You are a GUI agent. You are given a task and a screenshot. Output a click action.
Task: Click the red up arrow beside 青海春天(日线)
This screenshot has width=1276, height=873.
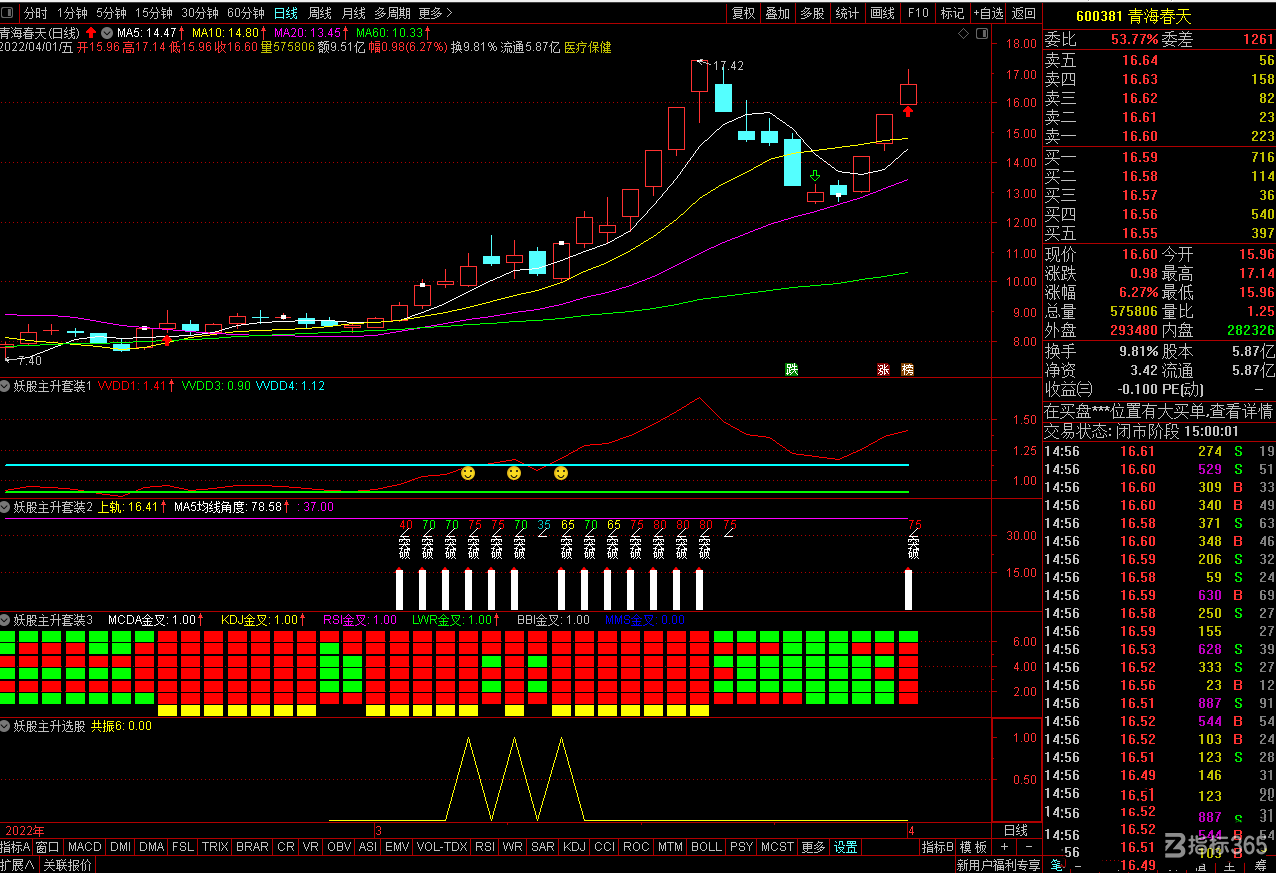coord(90,32)
